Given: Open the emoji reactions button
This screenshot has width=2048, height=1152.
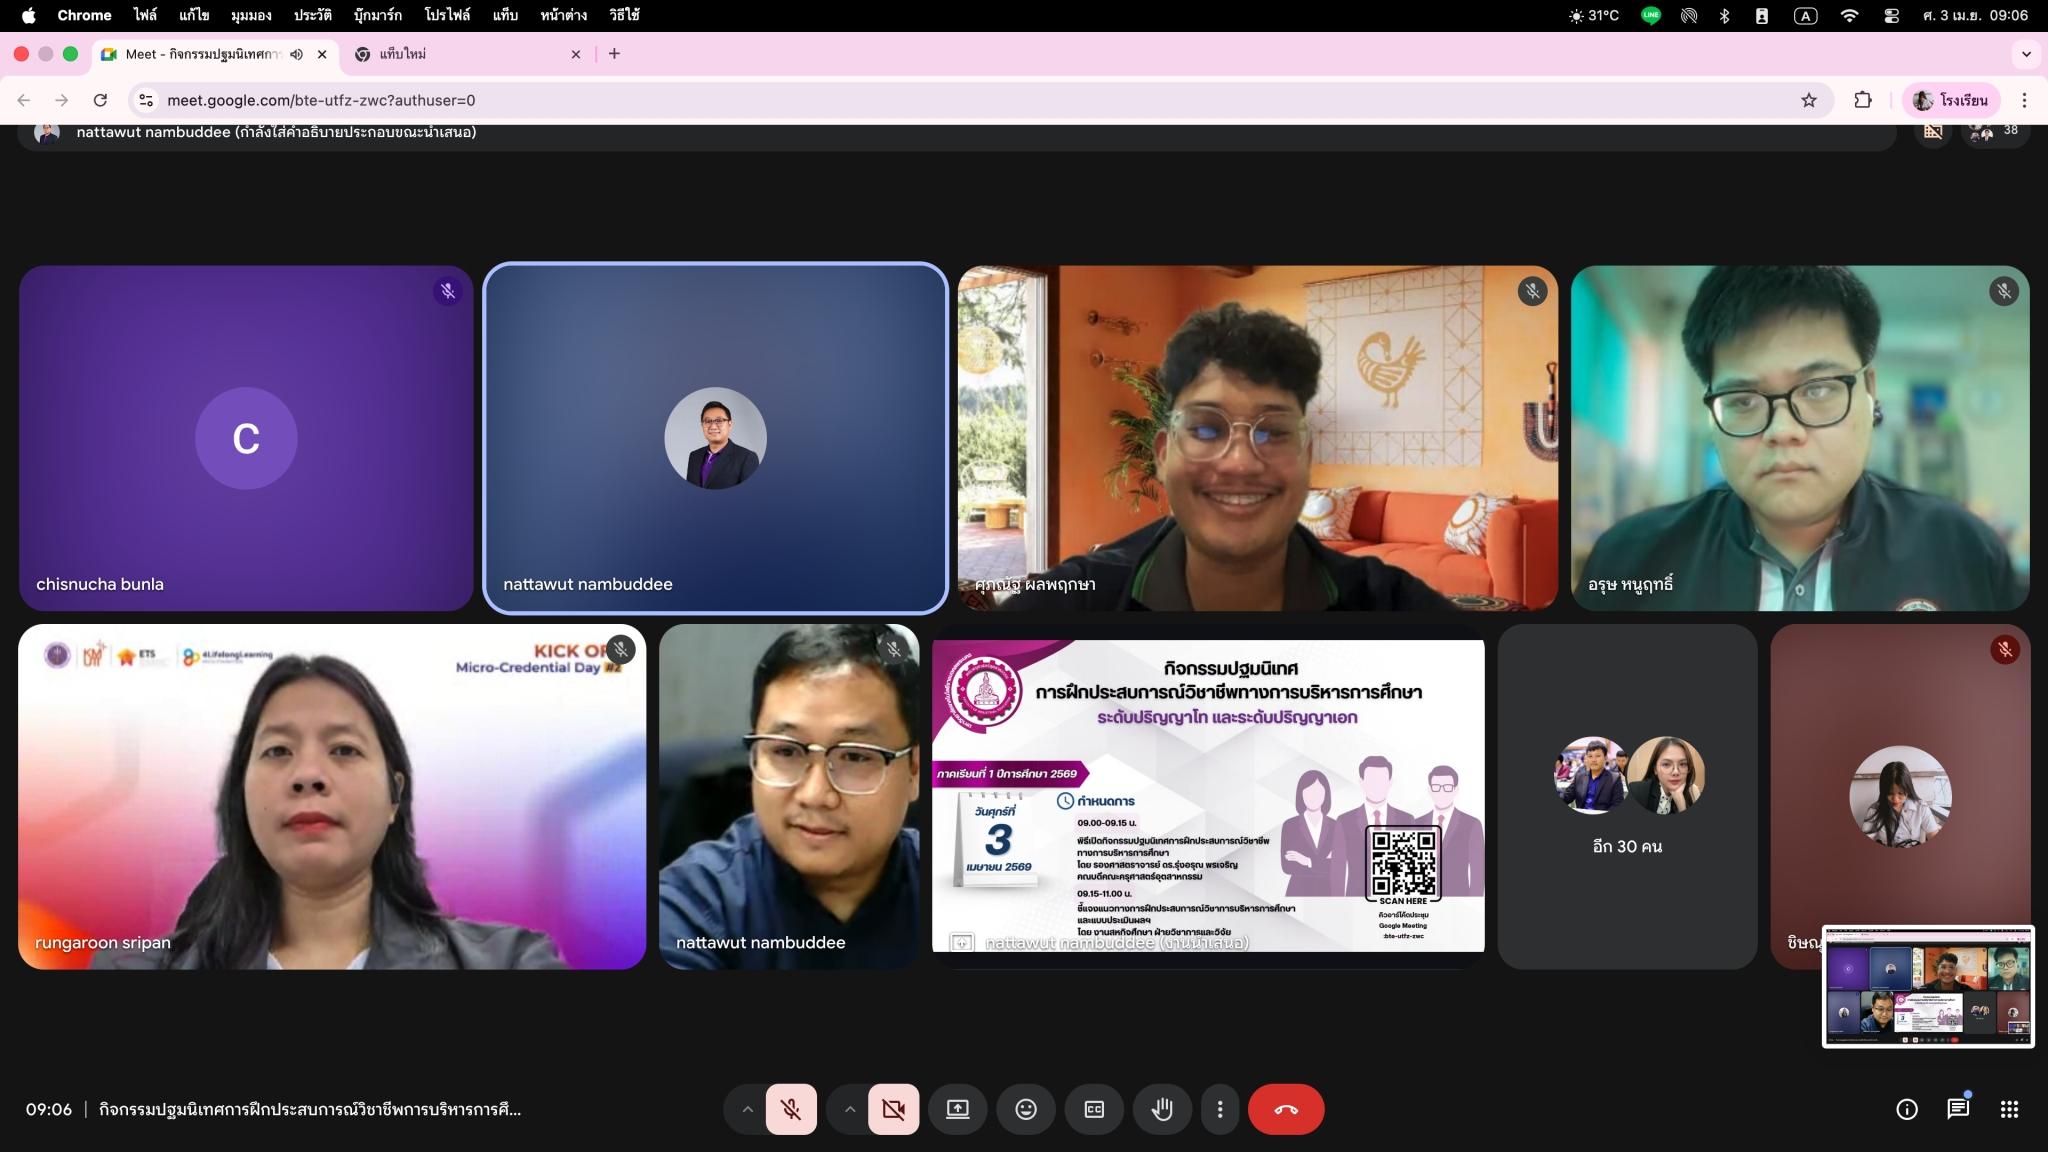Looking at the screenshot, I should (x=1026, y=1109).
